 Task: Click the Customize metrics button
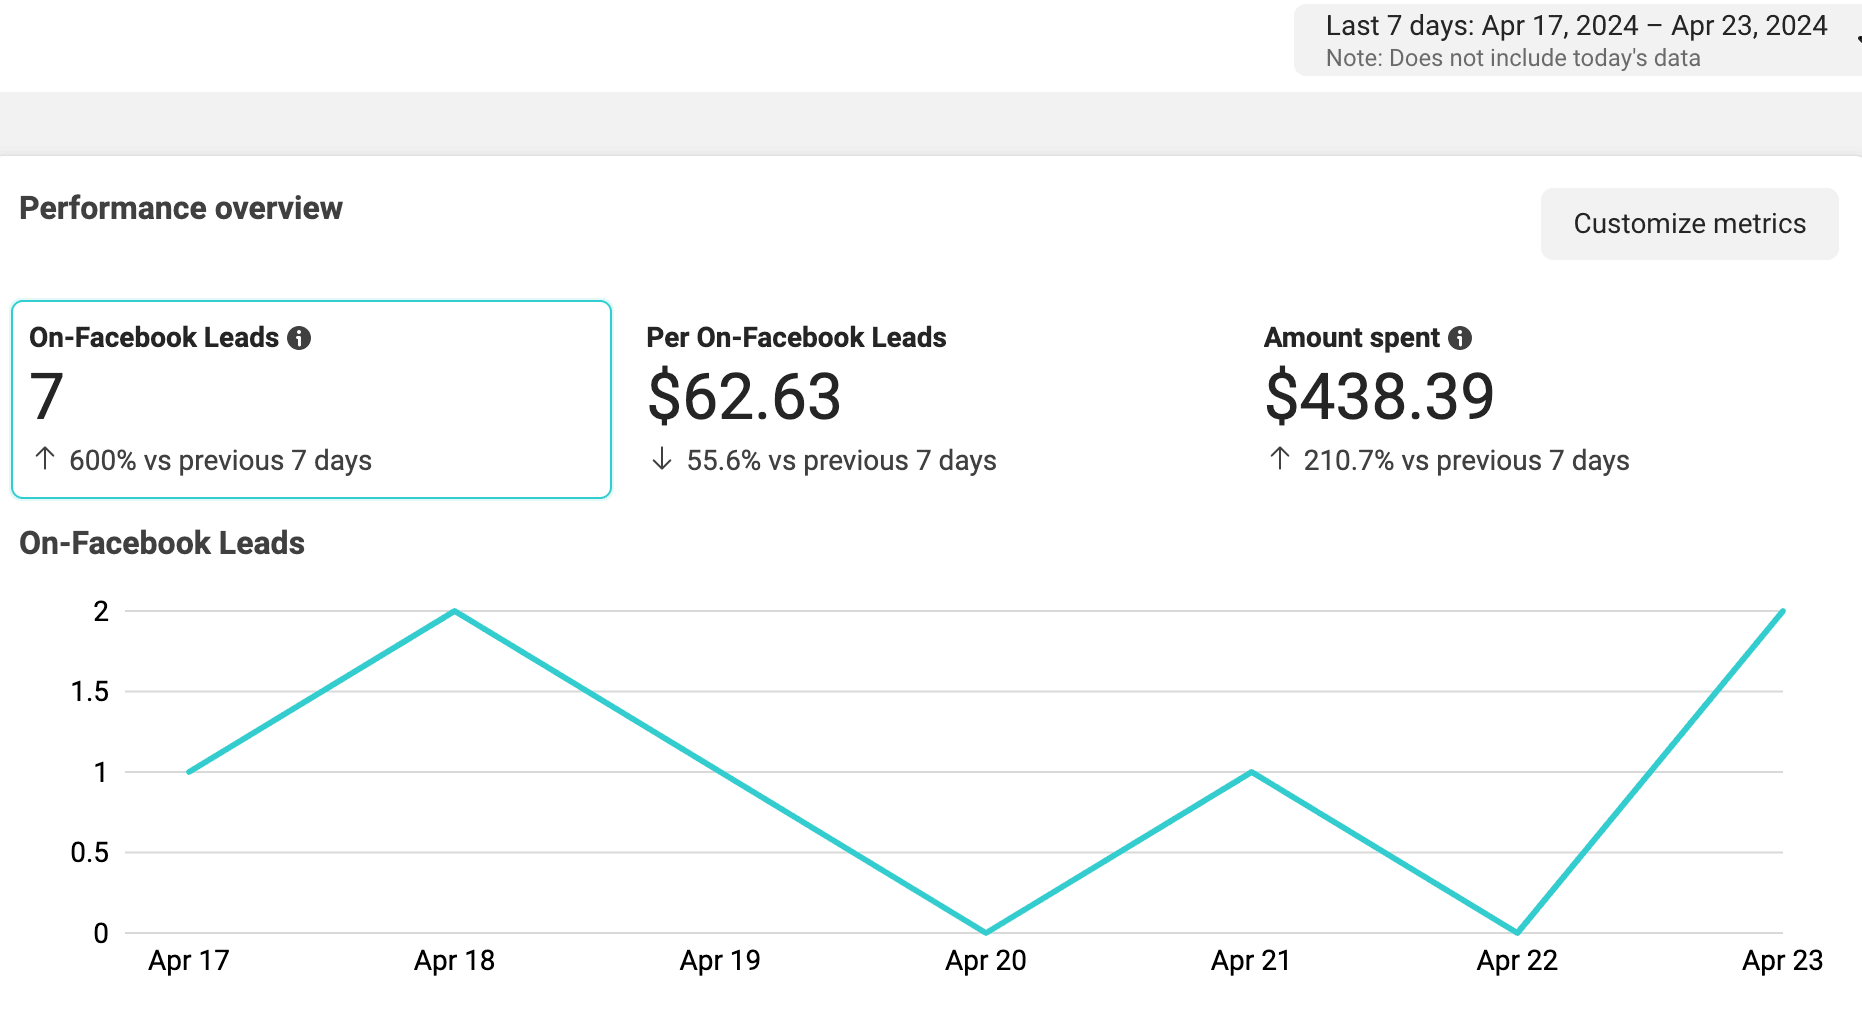point(1689,224)
